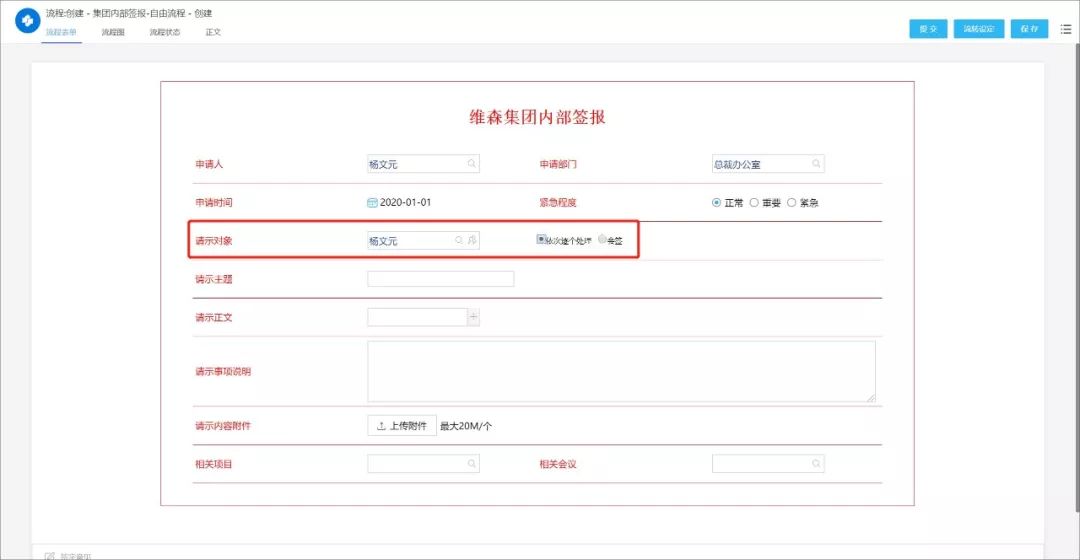Select 重要 urgency radio button
Screen dimensions: 1080x560
click(x=754, y=203)
